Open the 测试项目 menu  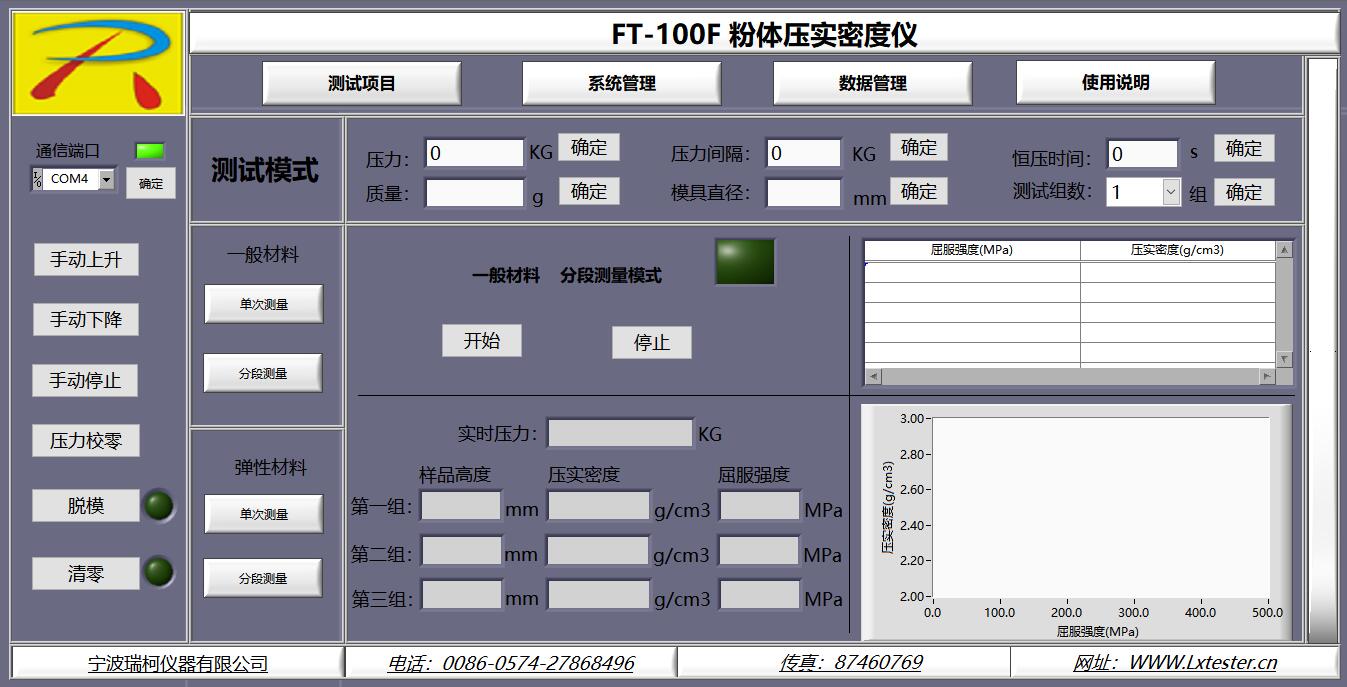[x=362, y=83]
